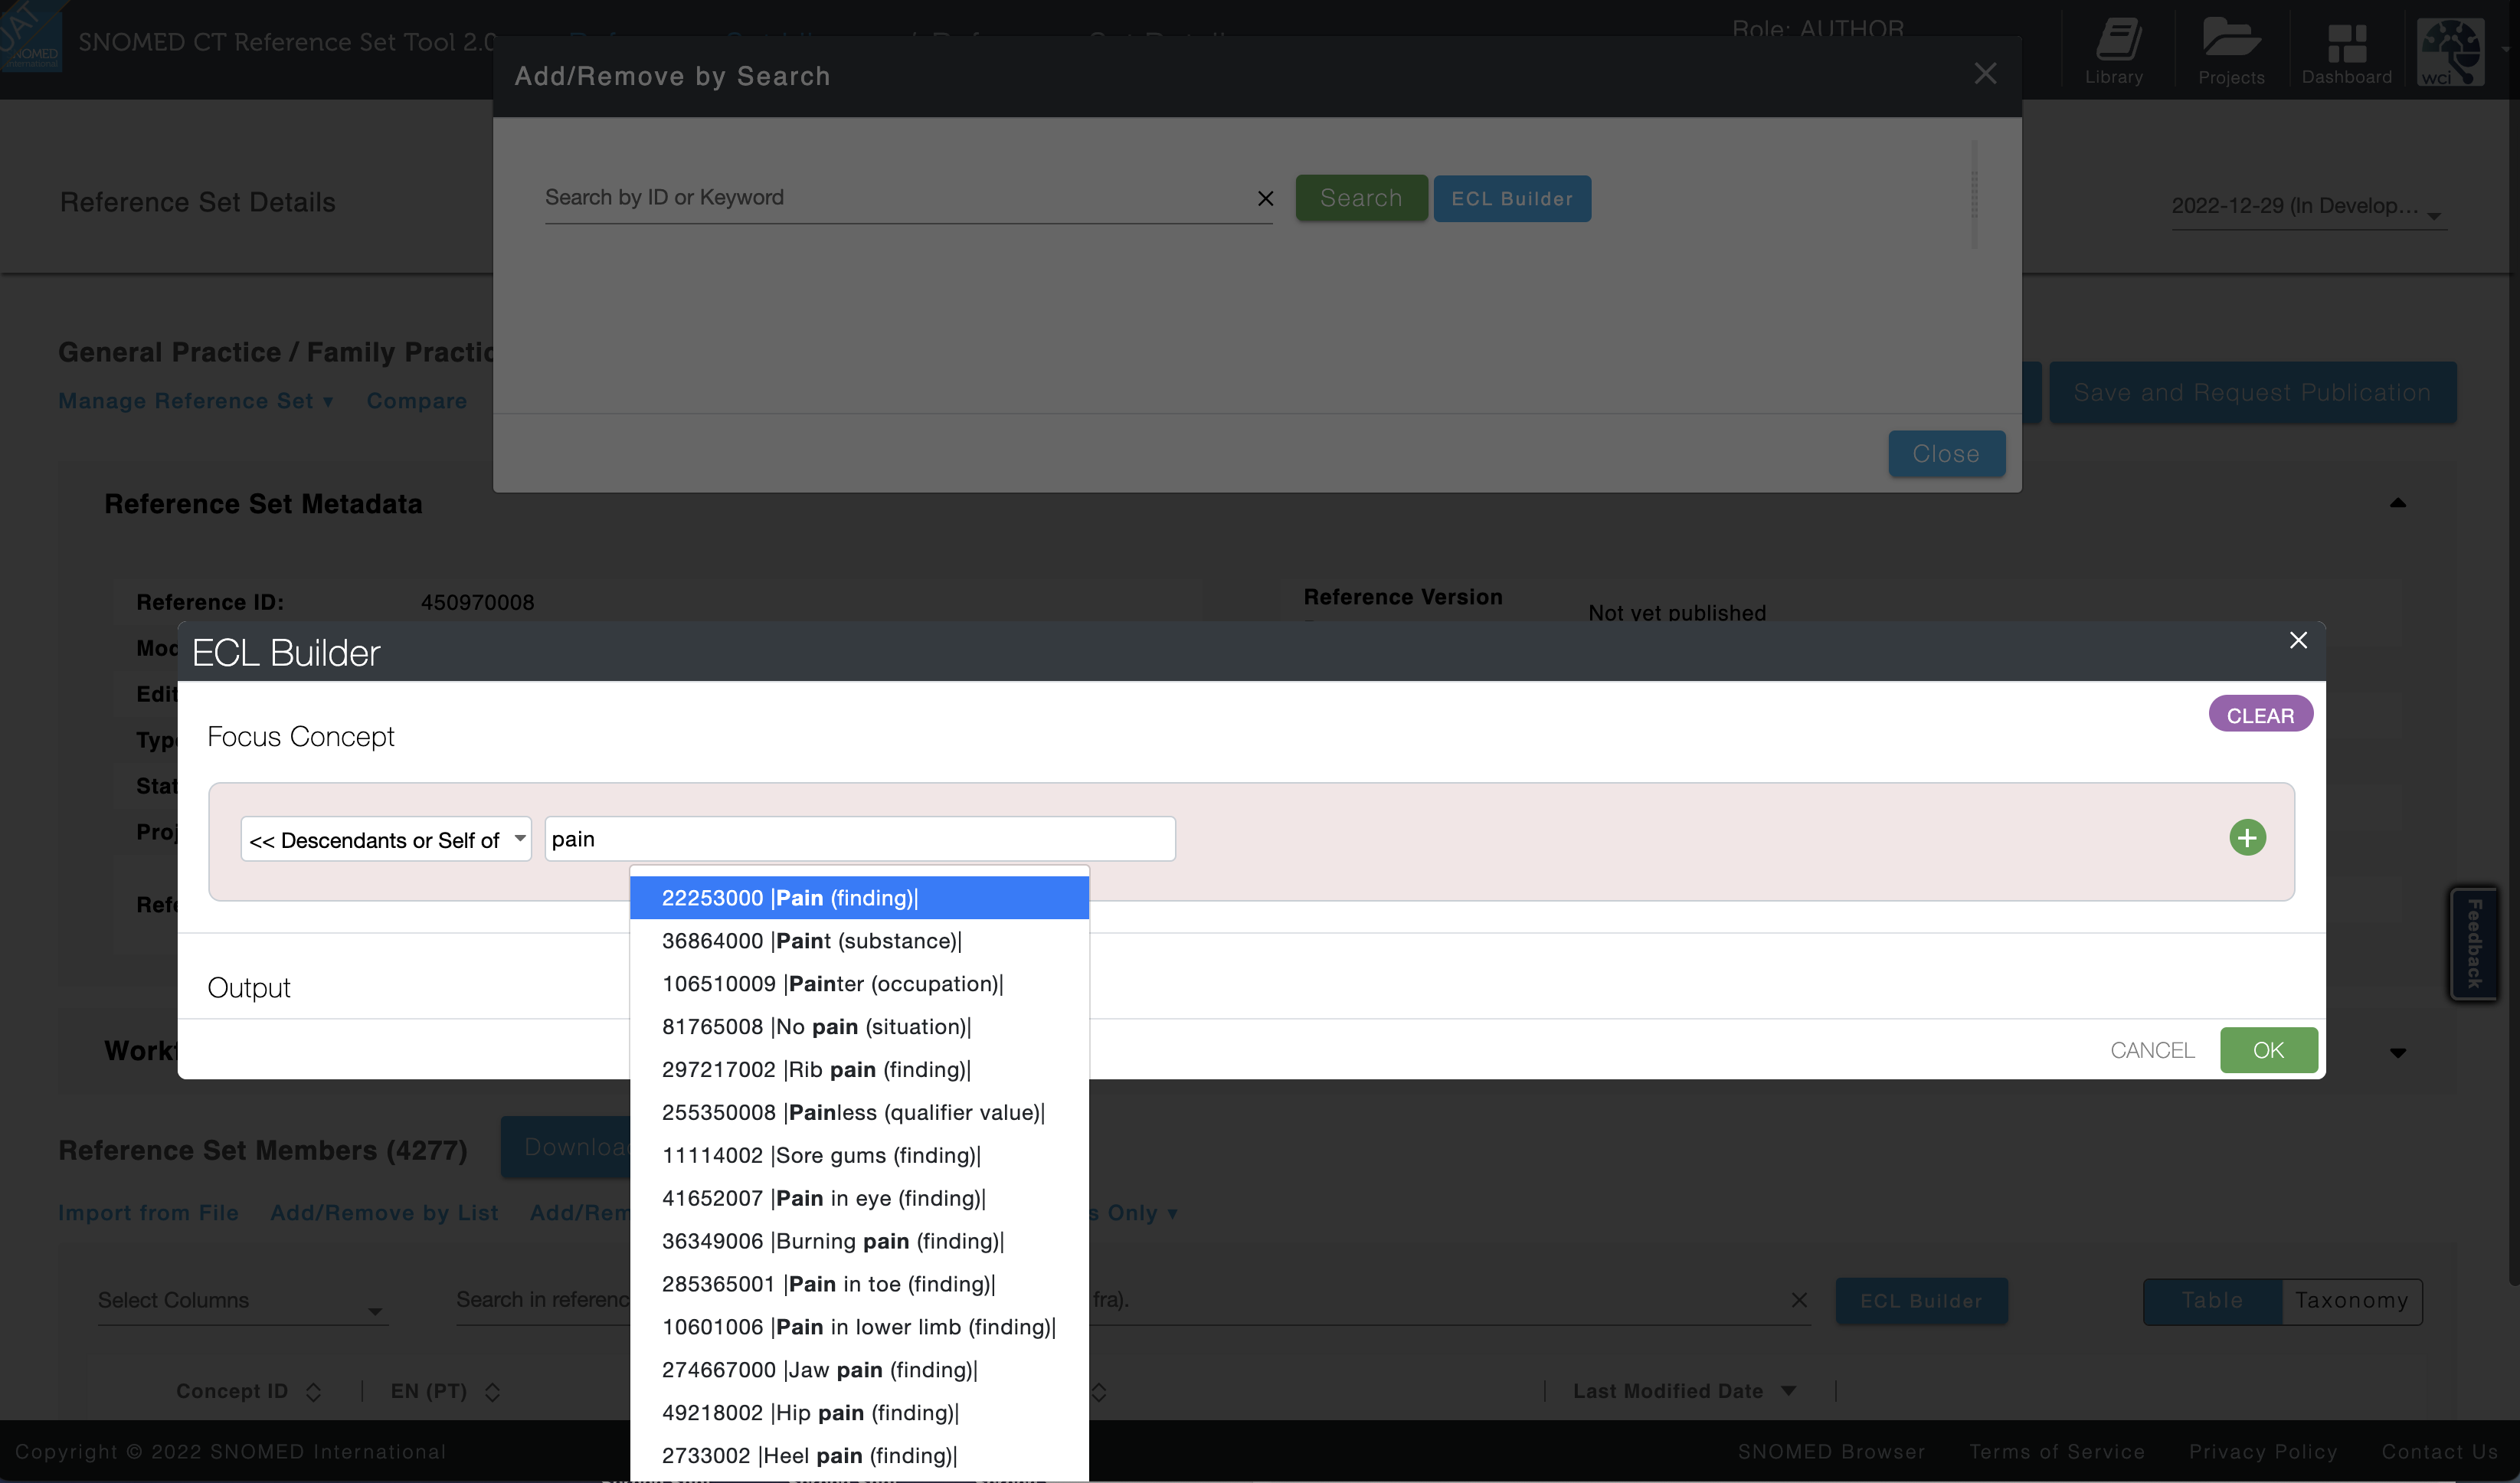
Task: Click ECL Builder button near members table
Action: click(x=1920, y=1301)
